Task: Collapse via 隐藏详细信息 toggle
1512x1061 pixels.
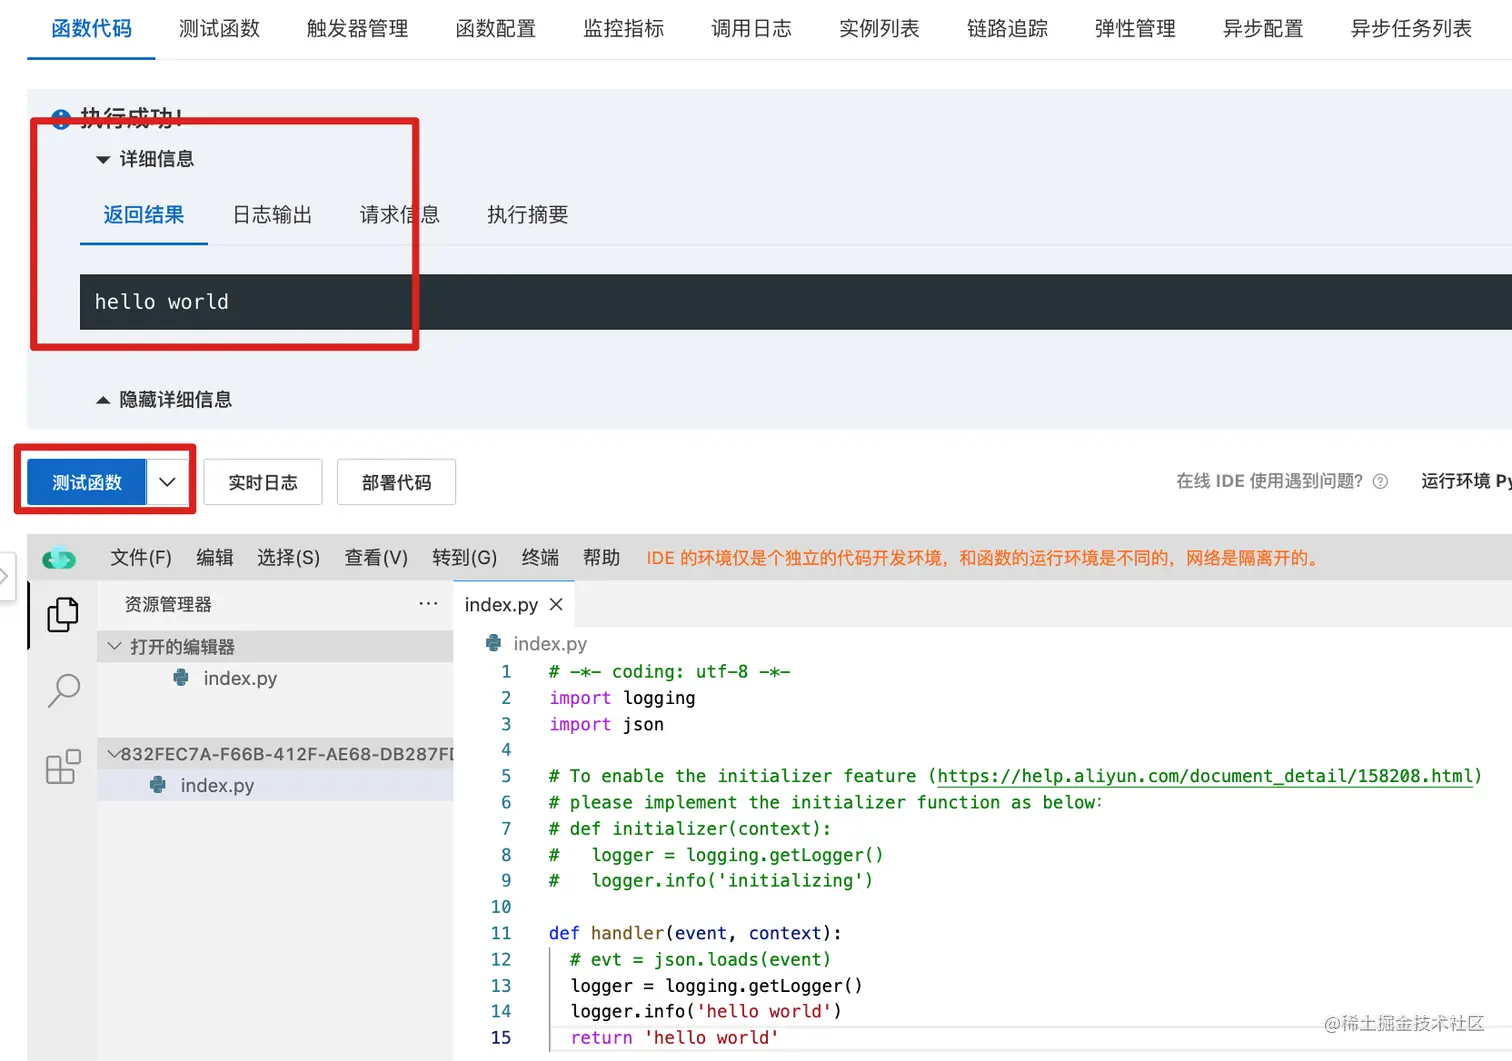Action: pyautogui.click(x=164, y=399)
